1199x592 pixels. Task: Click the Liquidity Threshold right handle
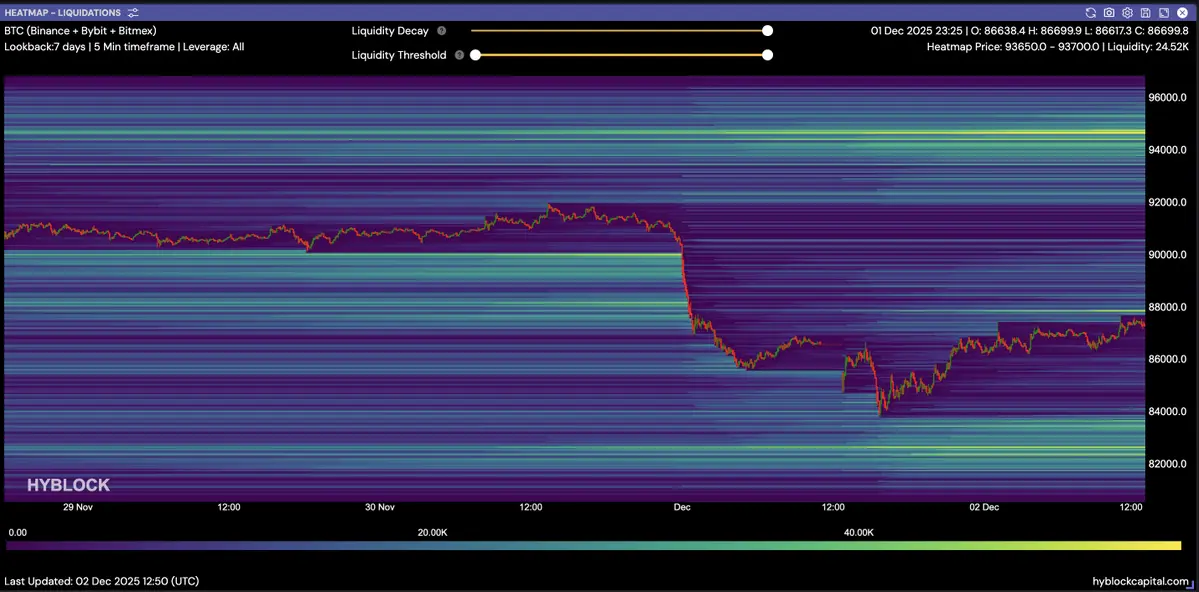point(767,55)
